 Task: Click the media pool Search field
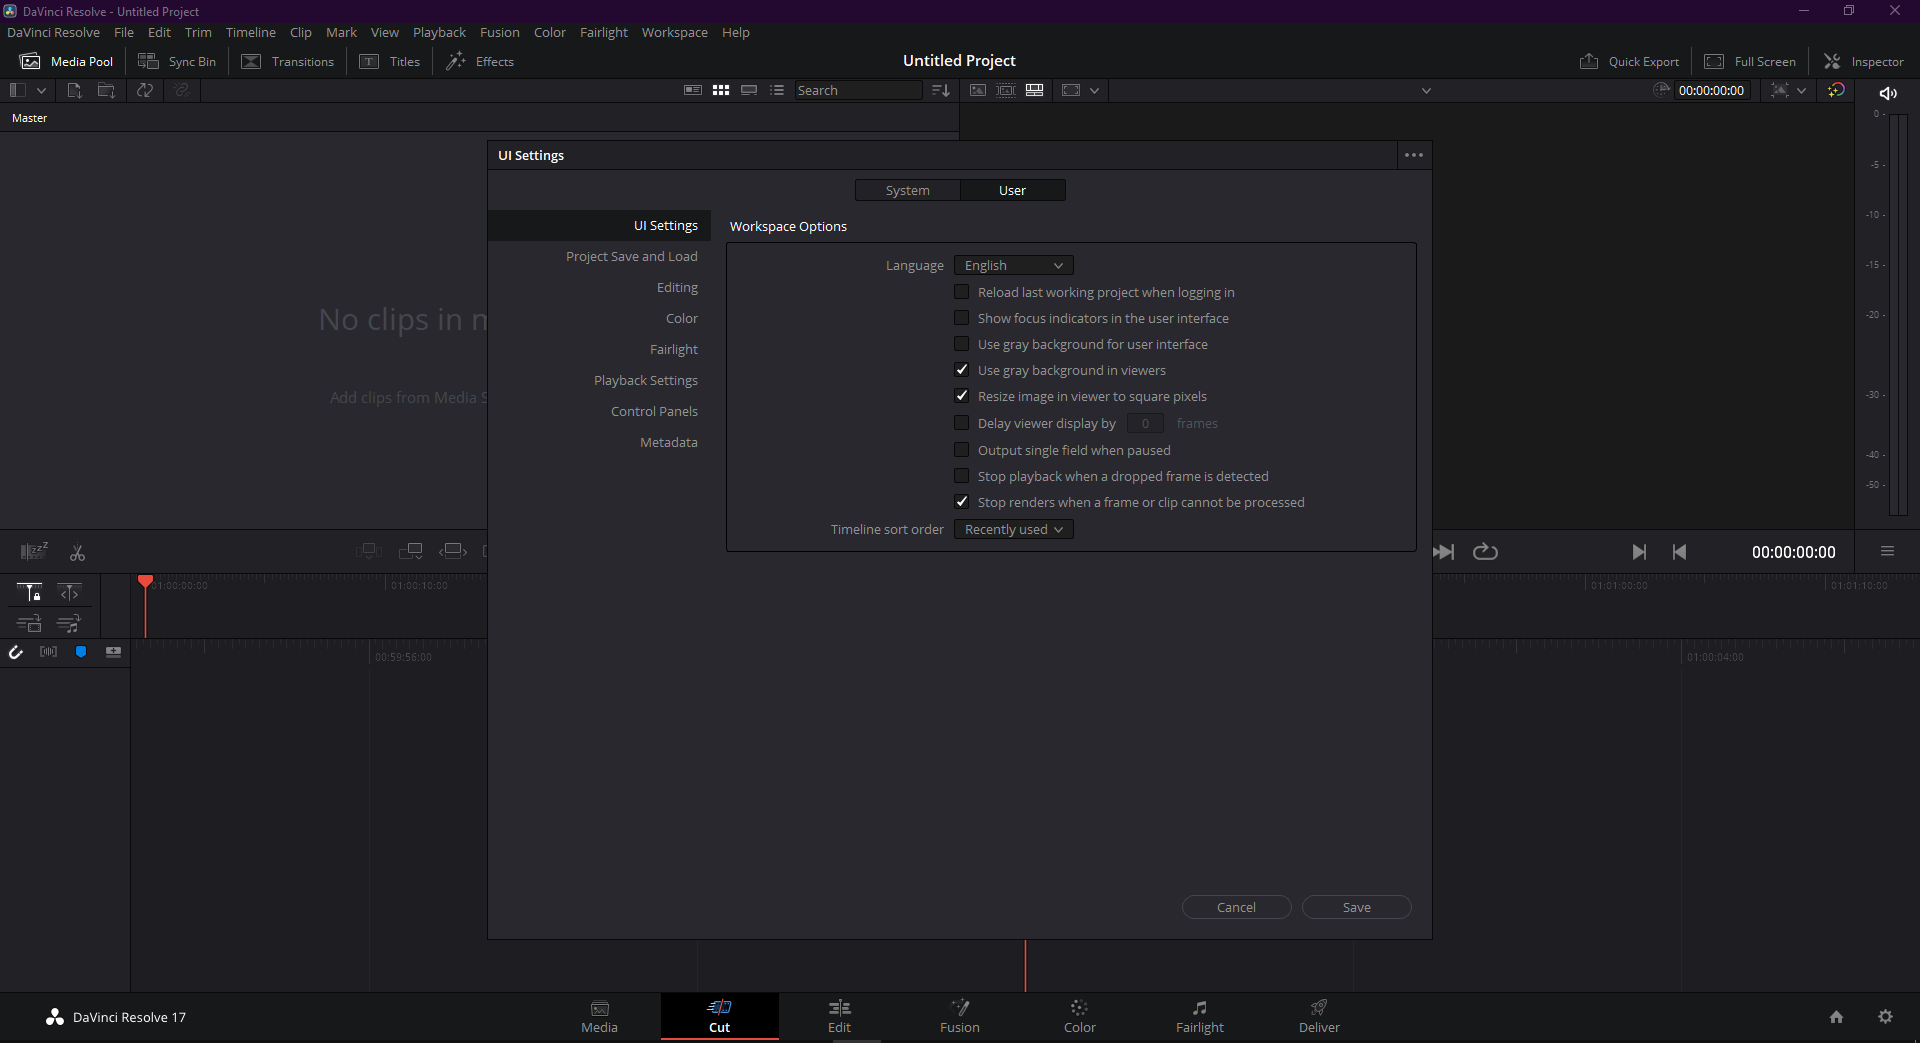pyautogui.click(x=858, y=90)
